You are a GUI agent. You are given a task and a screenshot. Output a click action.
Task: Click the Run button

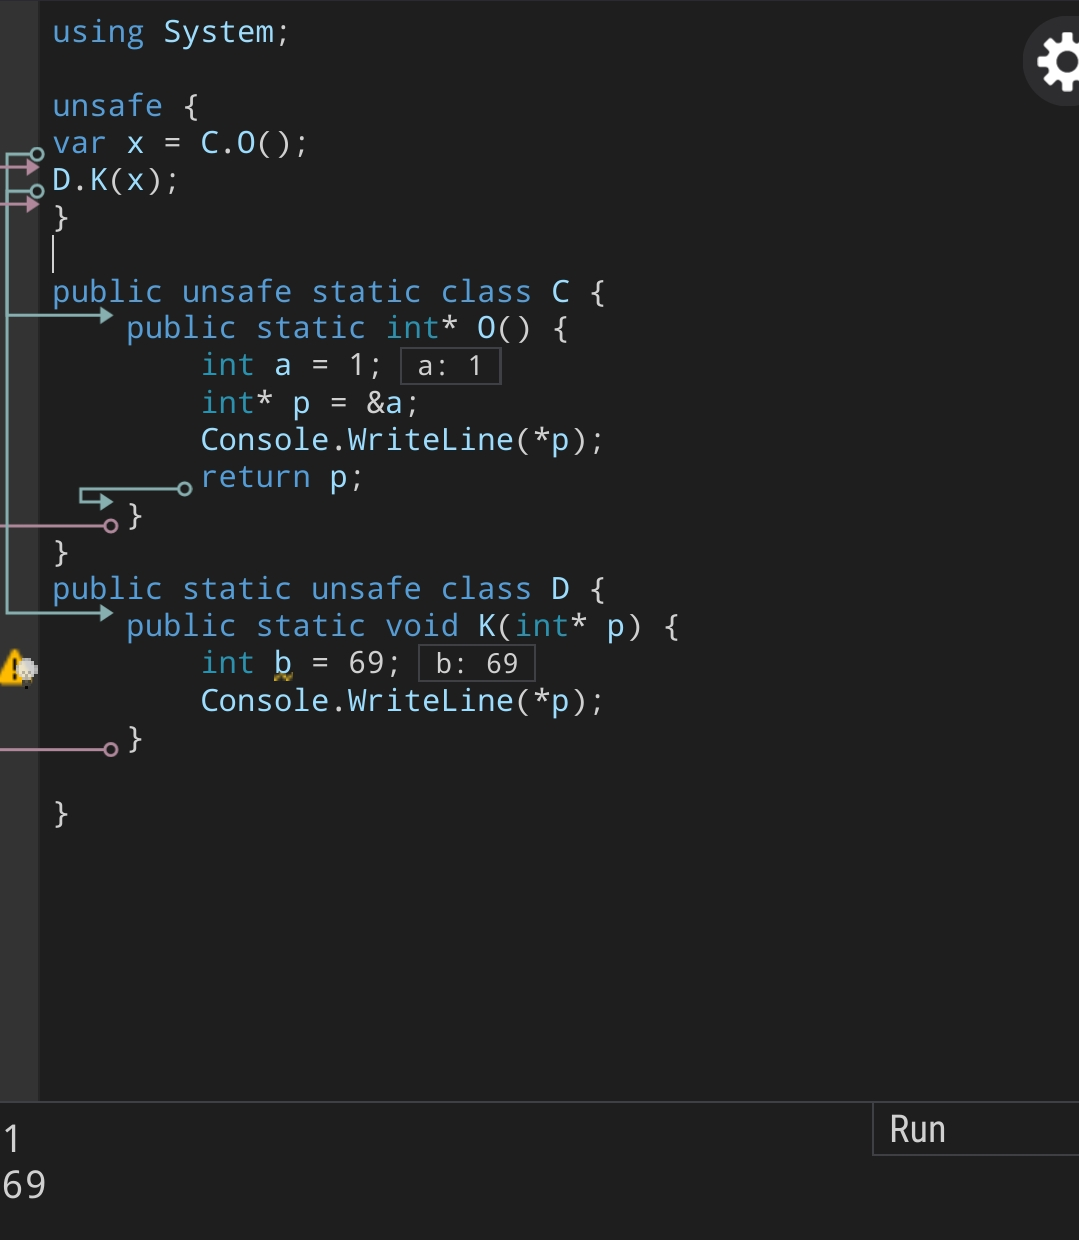point(976,1129)
